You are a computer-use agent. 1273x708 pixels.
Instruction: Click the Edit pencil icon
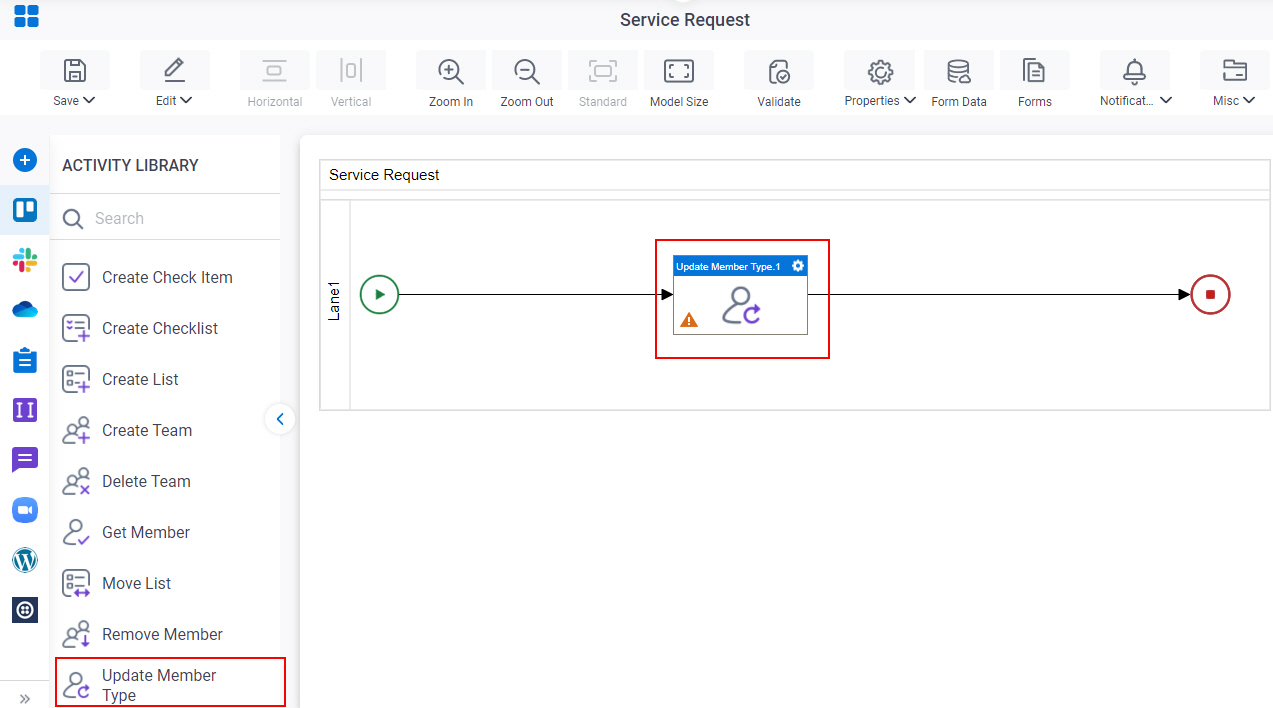[174, 70]
